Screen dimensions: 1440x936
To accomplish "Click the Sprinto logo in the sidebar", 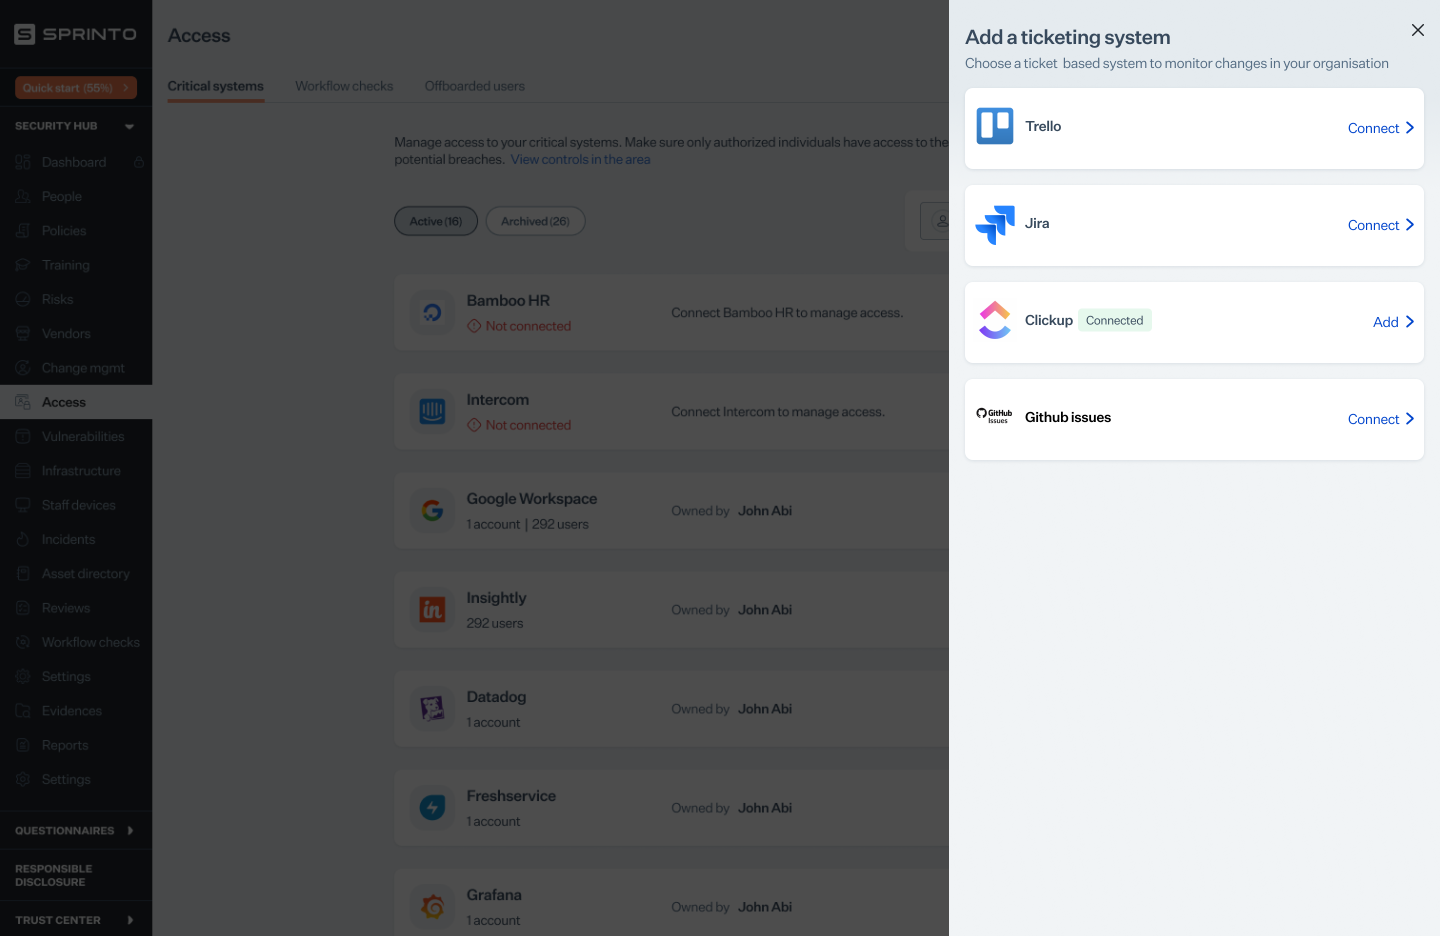I will coord(76,34).
